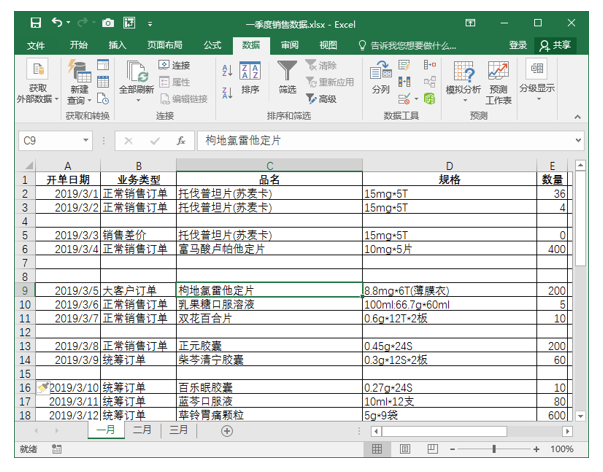Switch to Page Break Preview
This screenshot has width=603, height=472.
pyautogui.click(x=433, y=449)
